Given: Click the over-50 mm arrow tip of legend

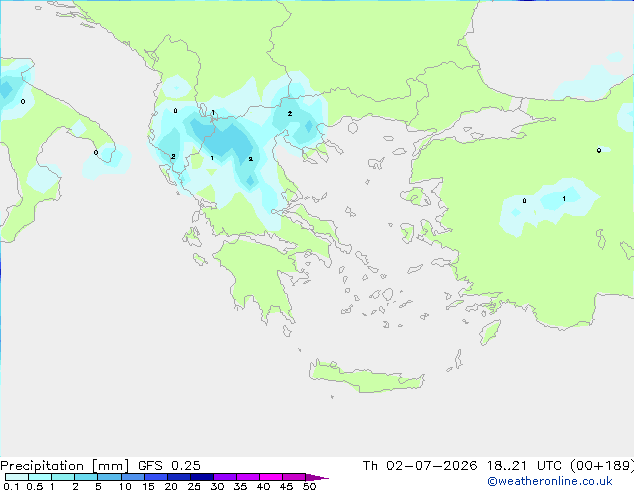Looking at the screenshot, I should [x=317, y=477].
